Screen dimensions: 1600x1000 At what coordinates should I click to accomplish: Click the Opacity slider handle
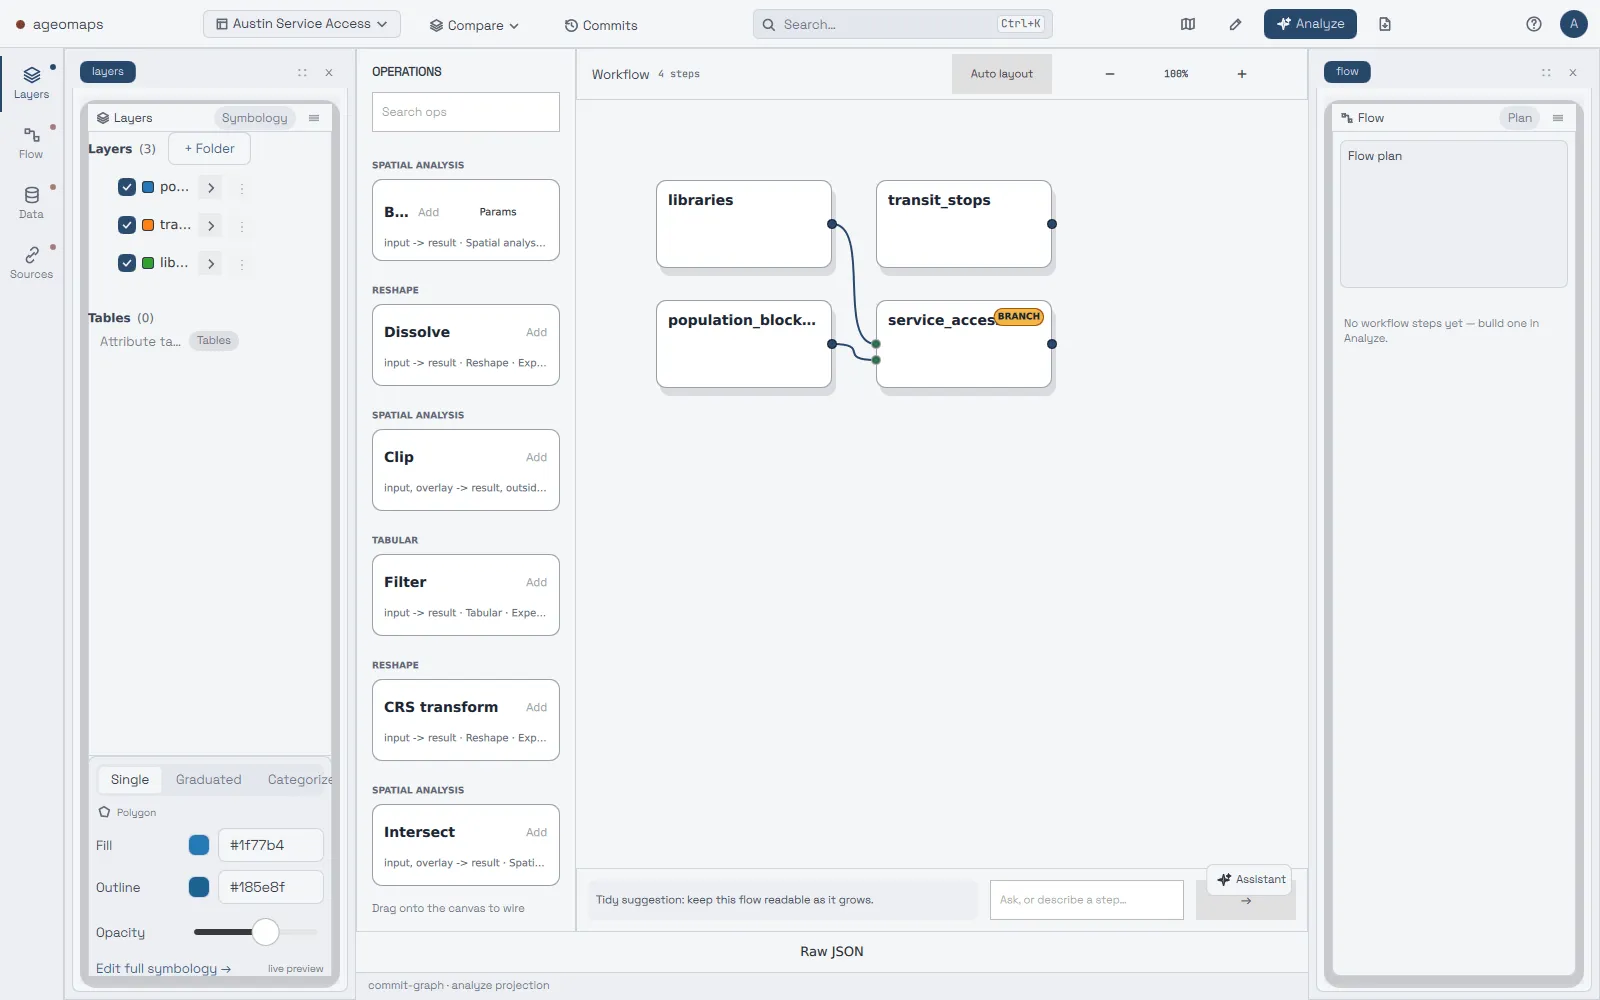(x=265, y=932)
